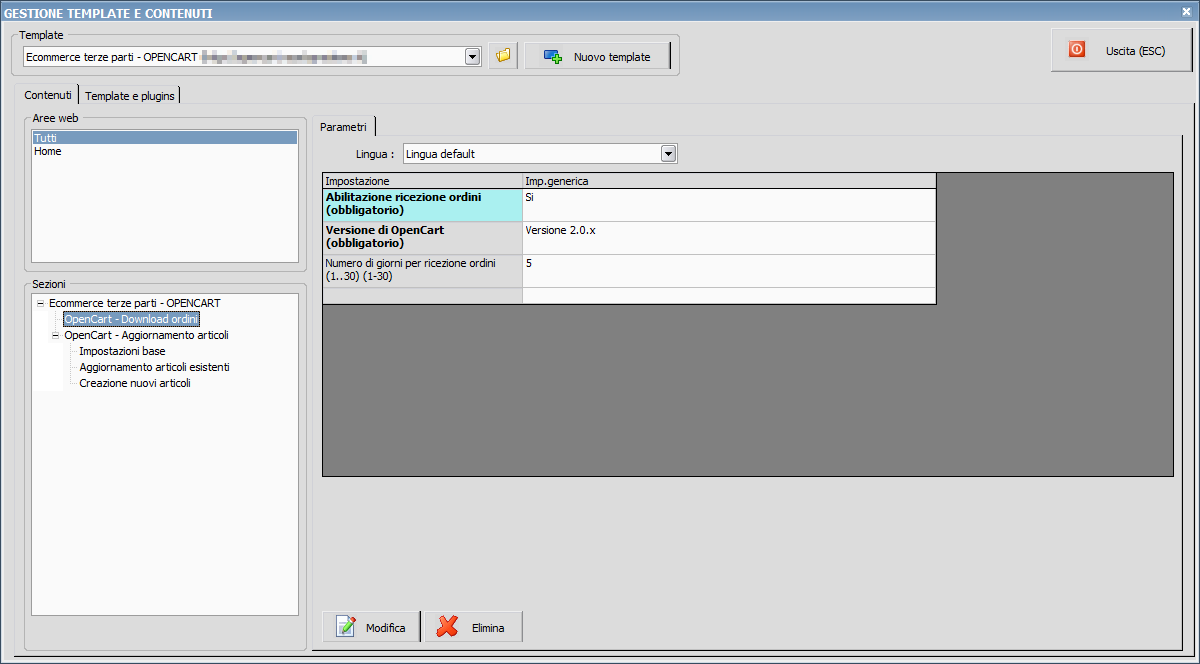This screenshot has width=1200, height=664.
Task: Select Tutti in Aree web list
Action: [x=165, y=137]
